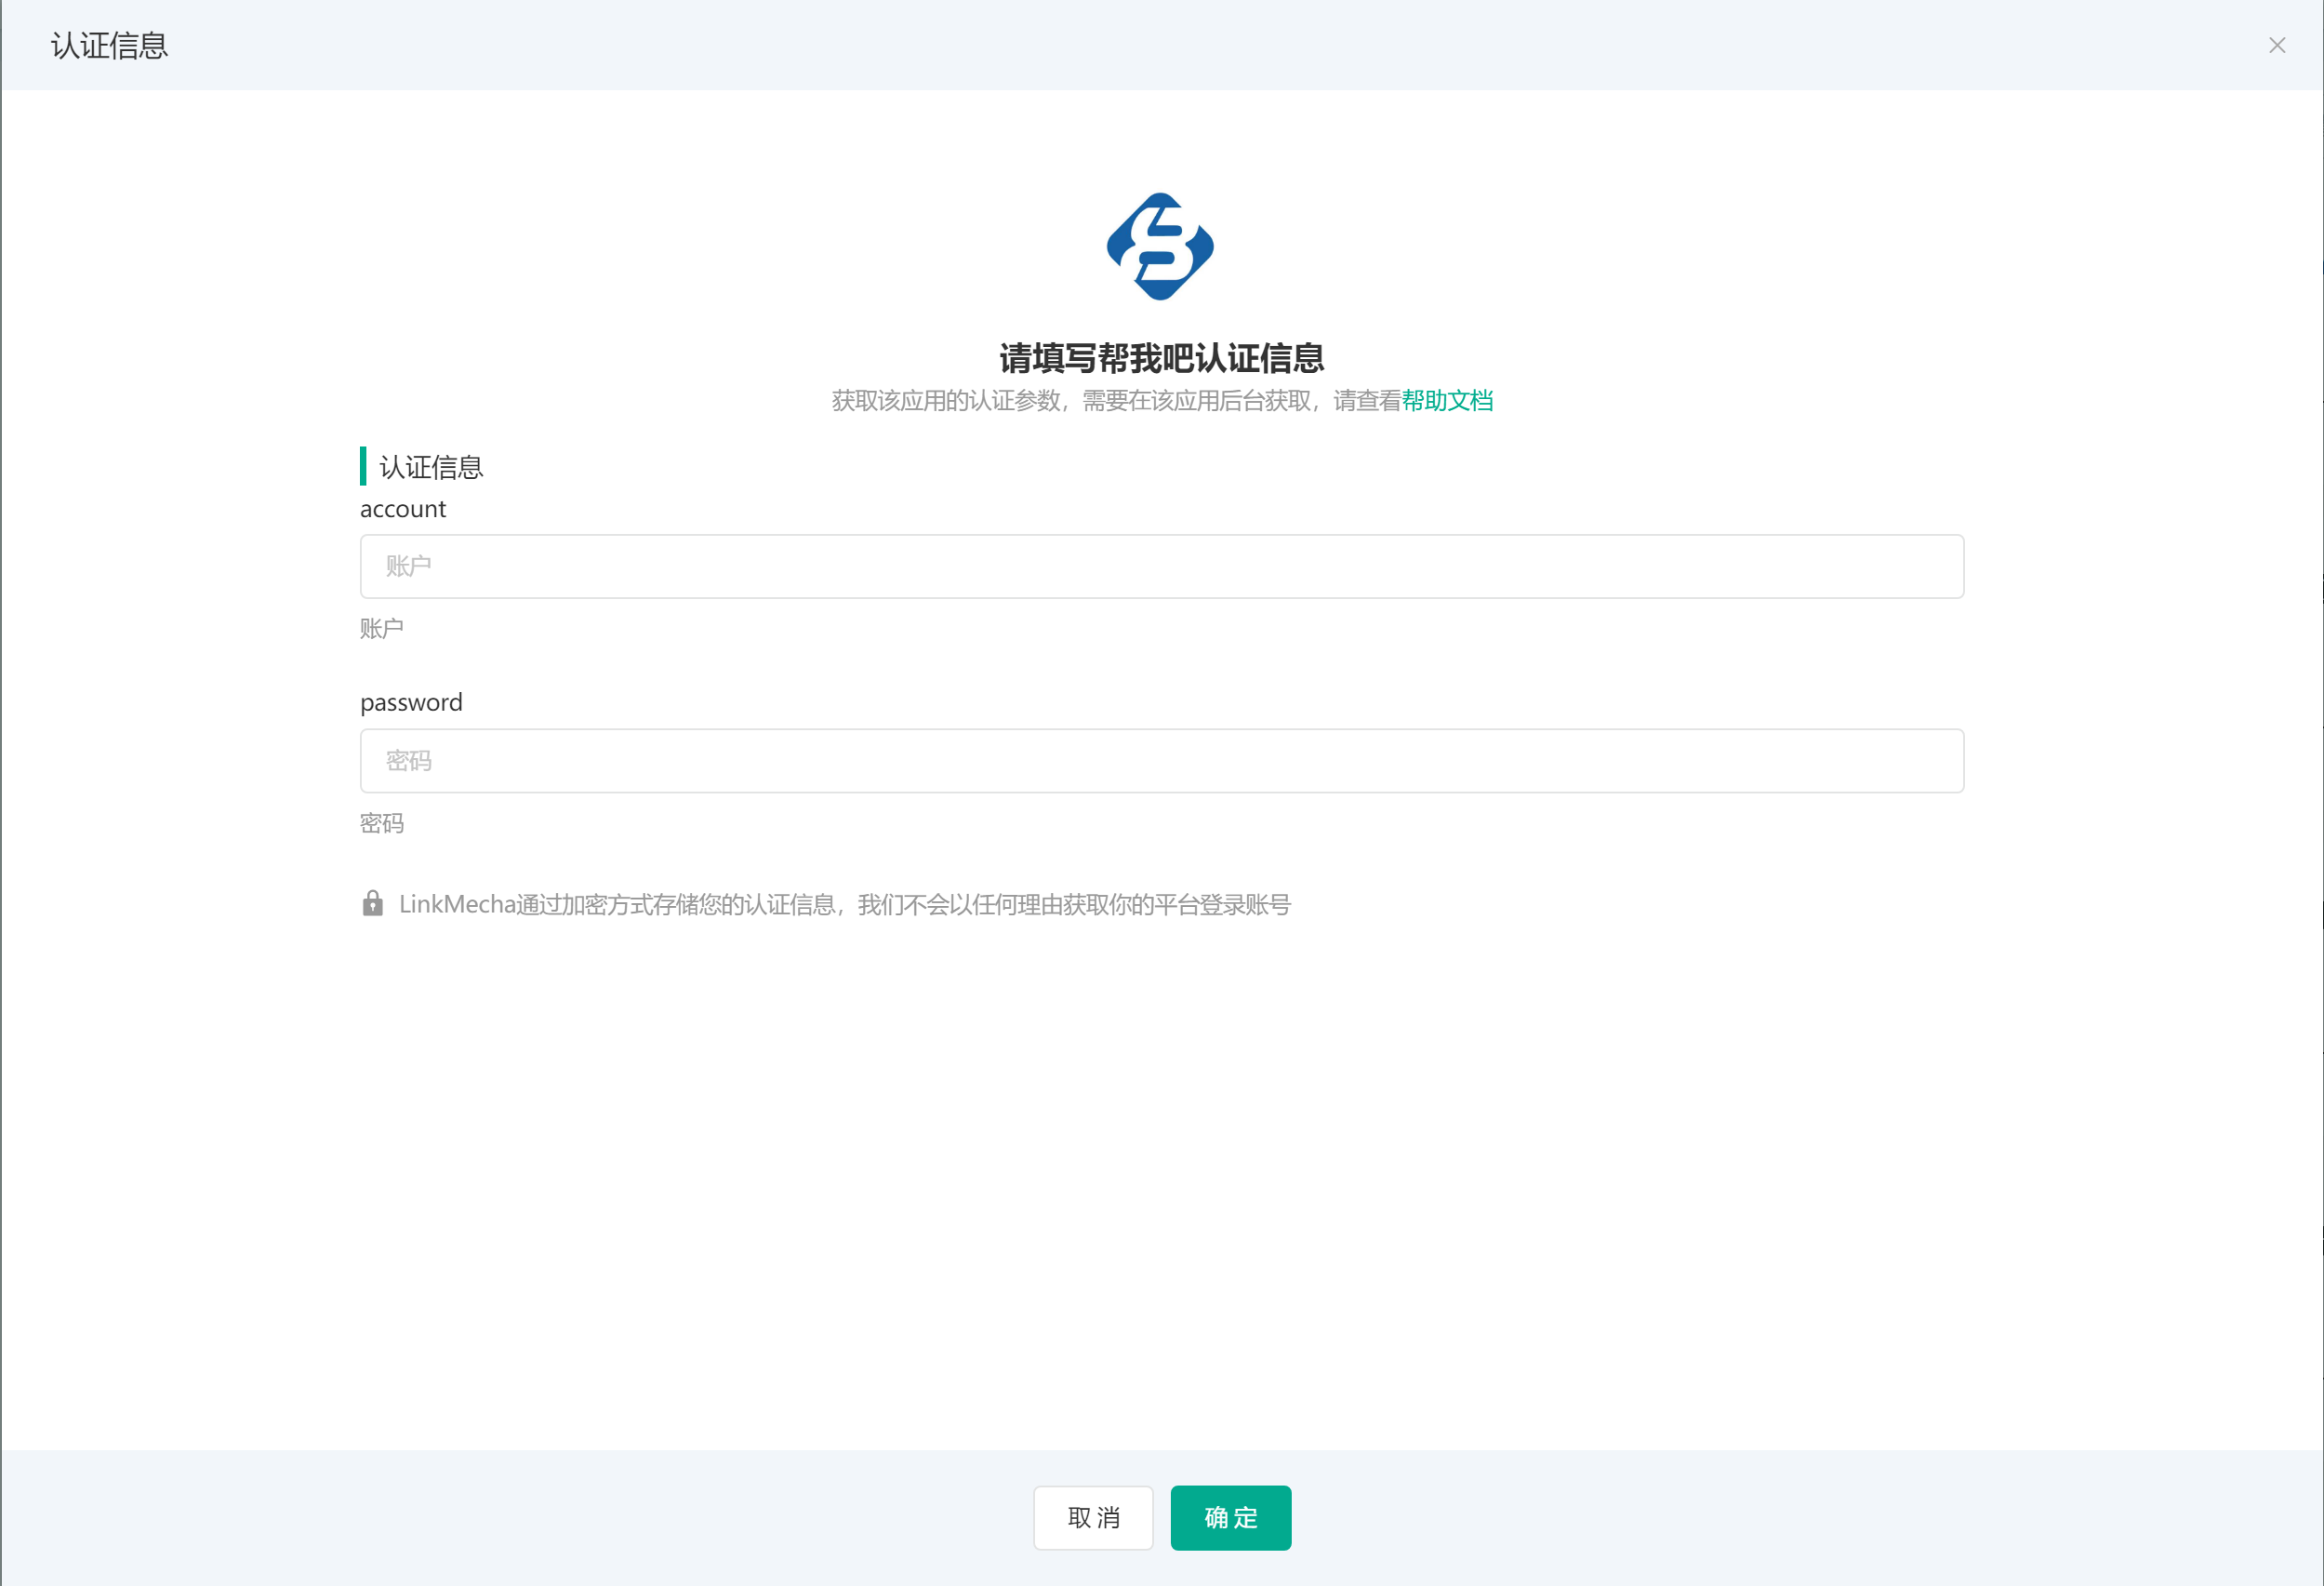Focus the account 账户 input field
This screenshot has width=2324, height=1586.
point(1162,566)
